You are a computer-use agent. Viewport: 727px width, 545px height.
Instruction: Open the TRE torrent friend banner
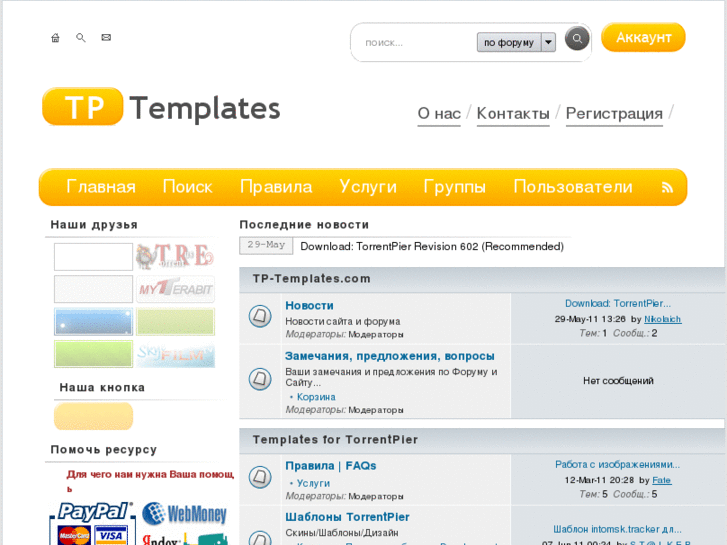[x=175, y=256]
